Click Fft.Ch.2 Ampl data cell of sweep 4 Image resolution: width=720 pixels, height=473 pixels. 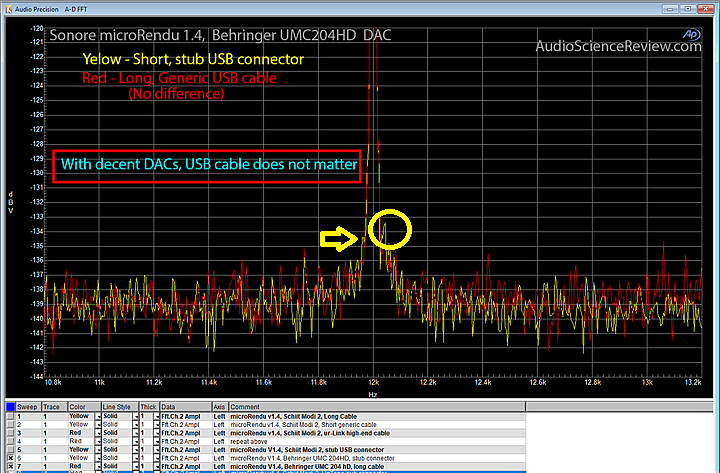186,441
